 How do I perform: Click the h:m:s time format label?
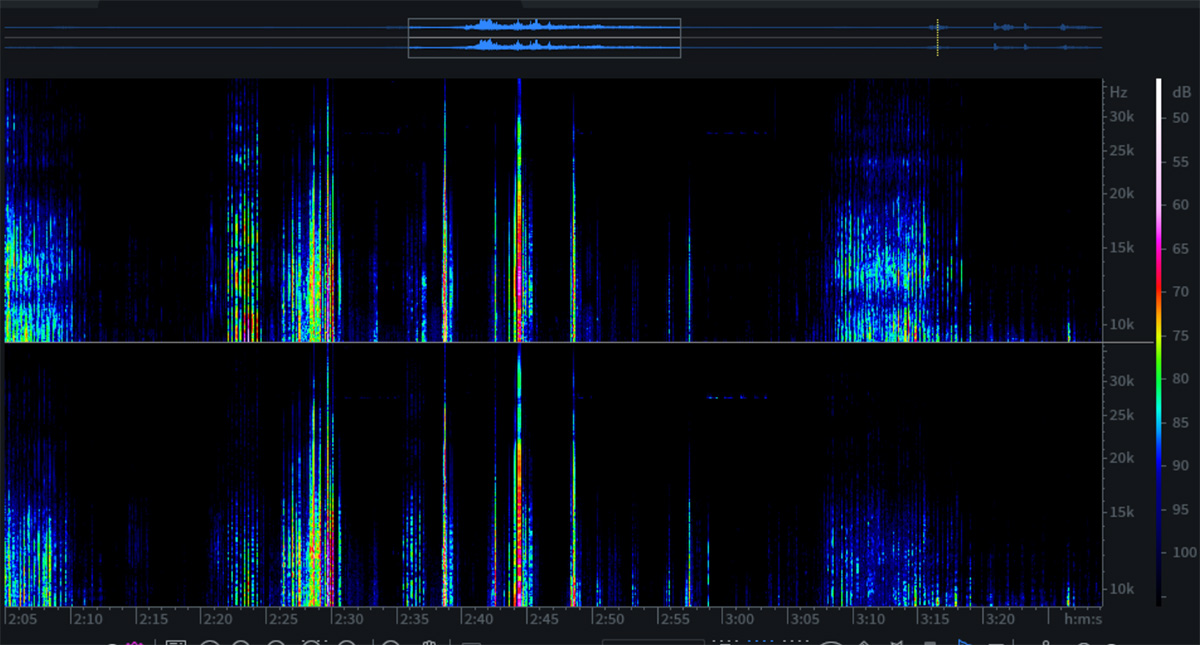point(1081,619)
